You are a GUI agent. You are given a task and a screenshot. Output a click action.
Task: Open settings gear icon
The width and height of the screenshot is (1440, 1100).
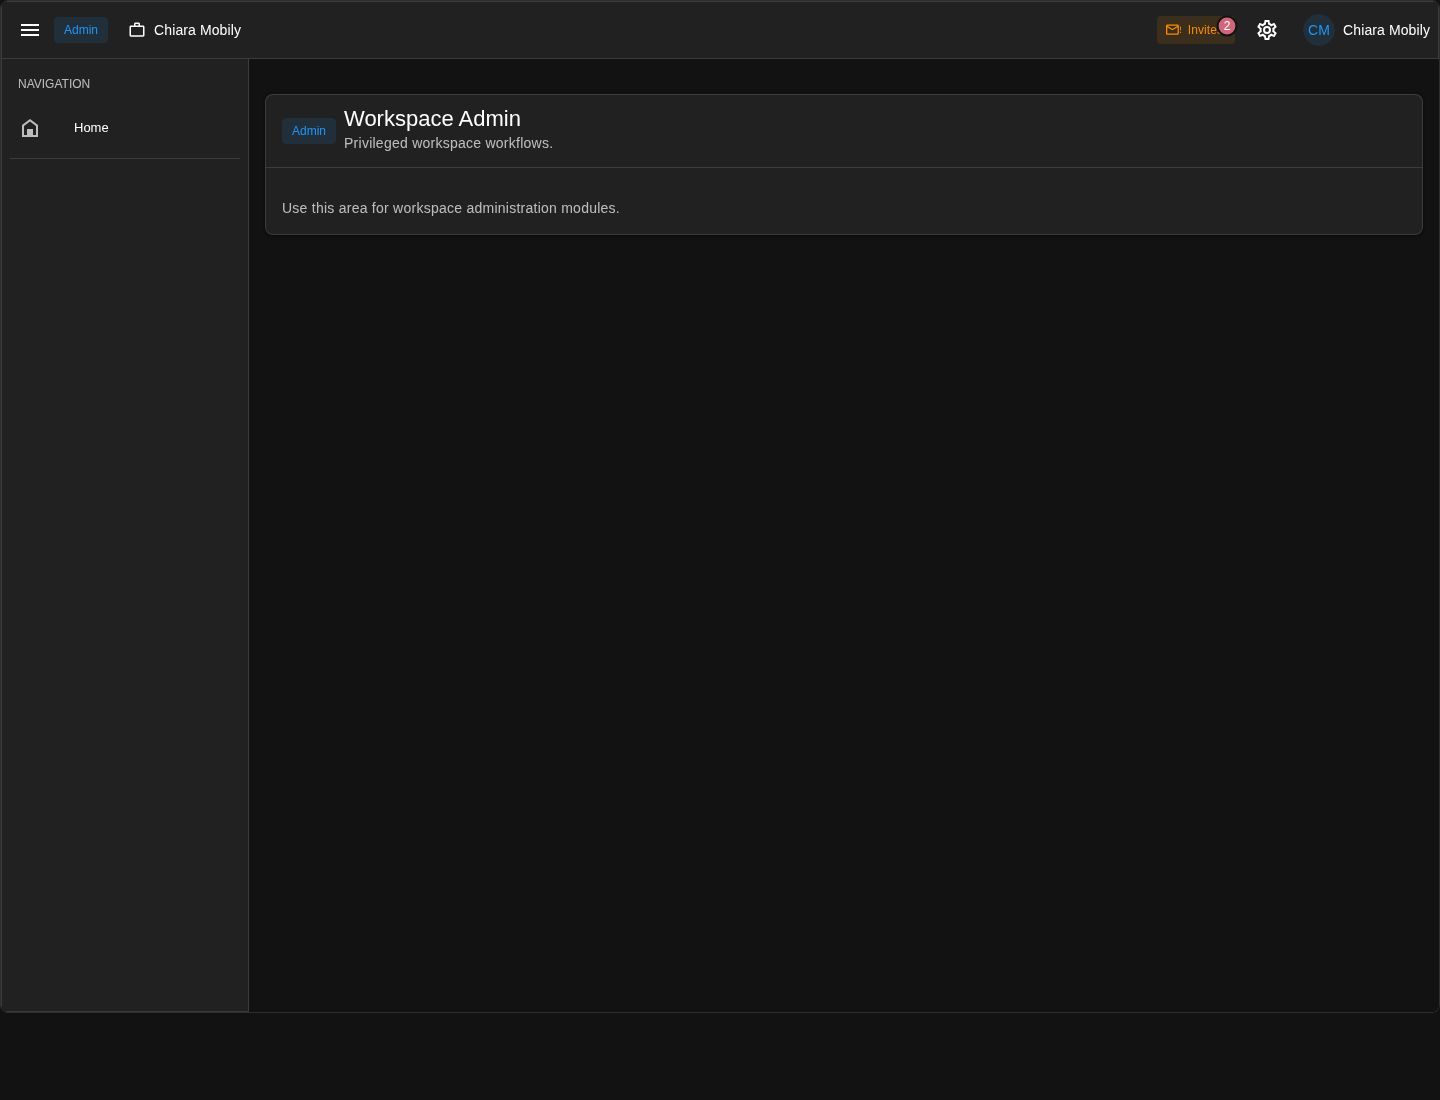coord(1267,30)
